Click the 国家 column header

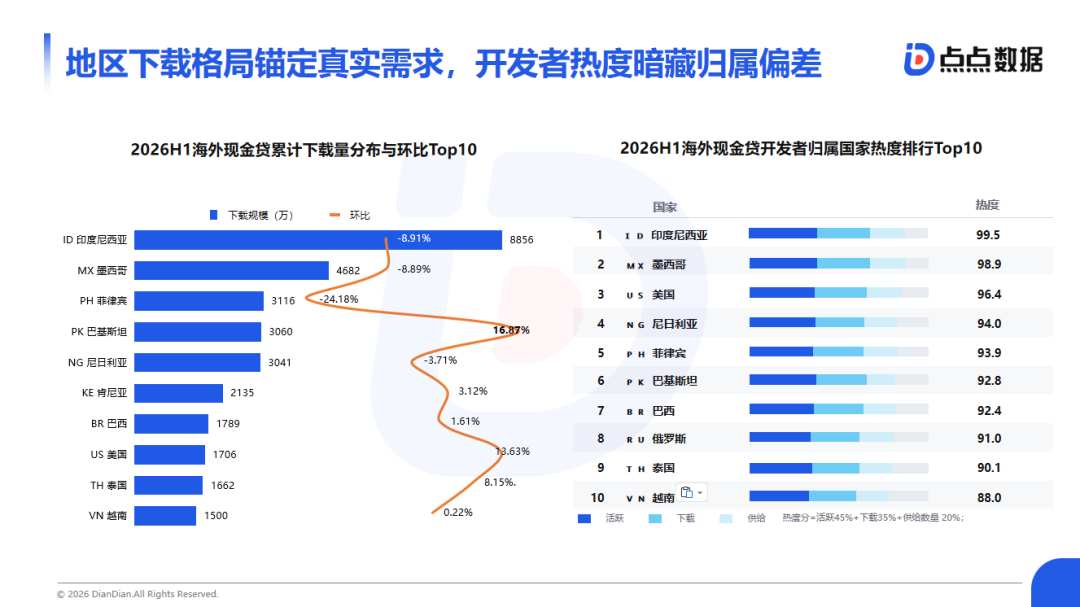click(x=664, y=207)
